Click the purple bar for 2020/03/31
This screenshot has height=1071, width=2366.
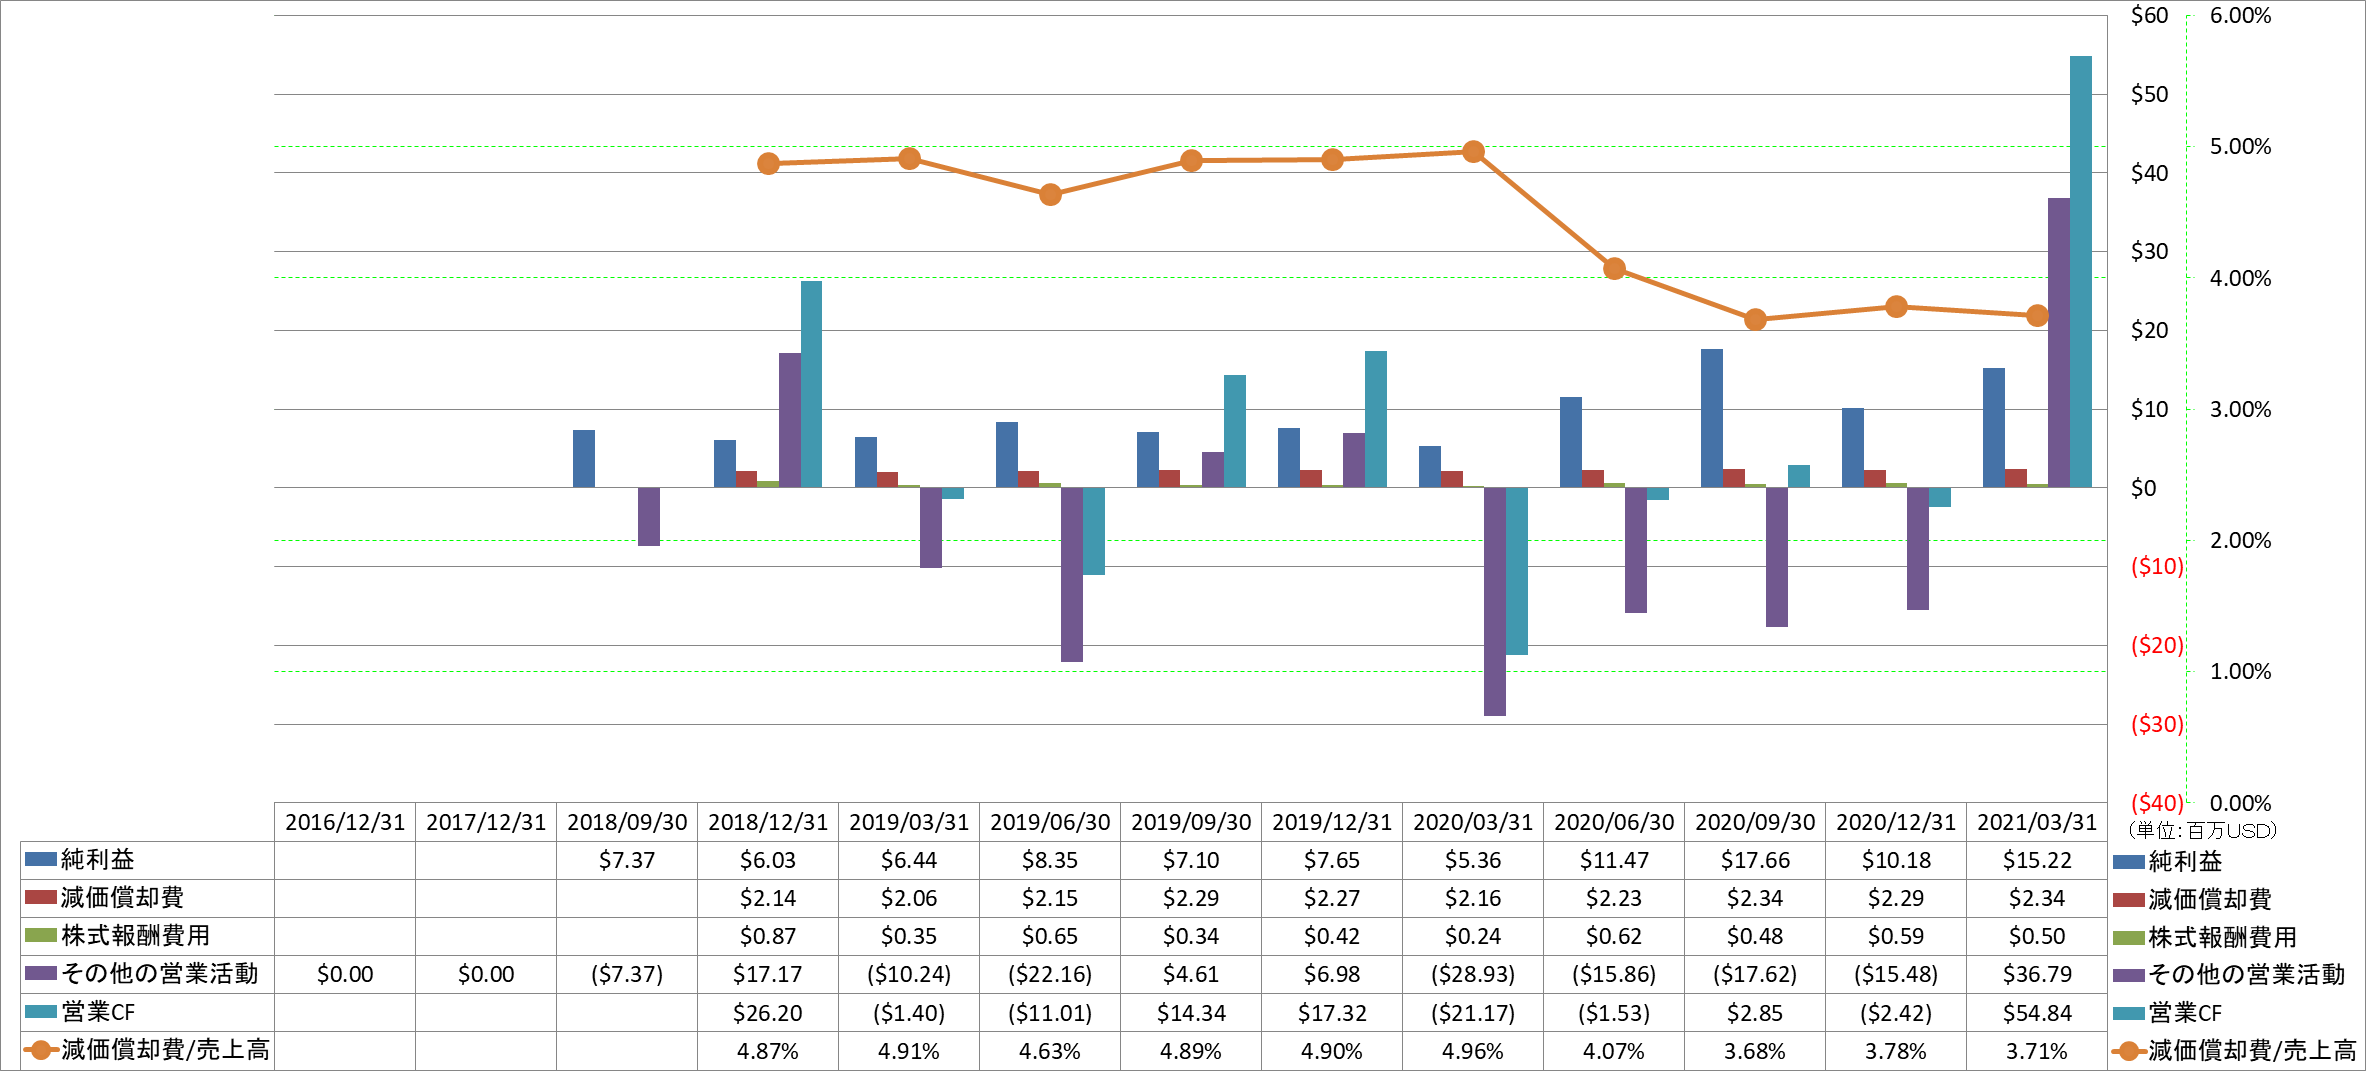pyautogui.click(x=1495, y=602)
